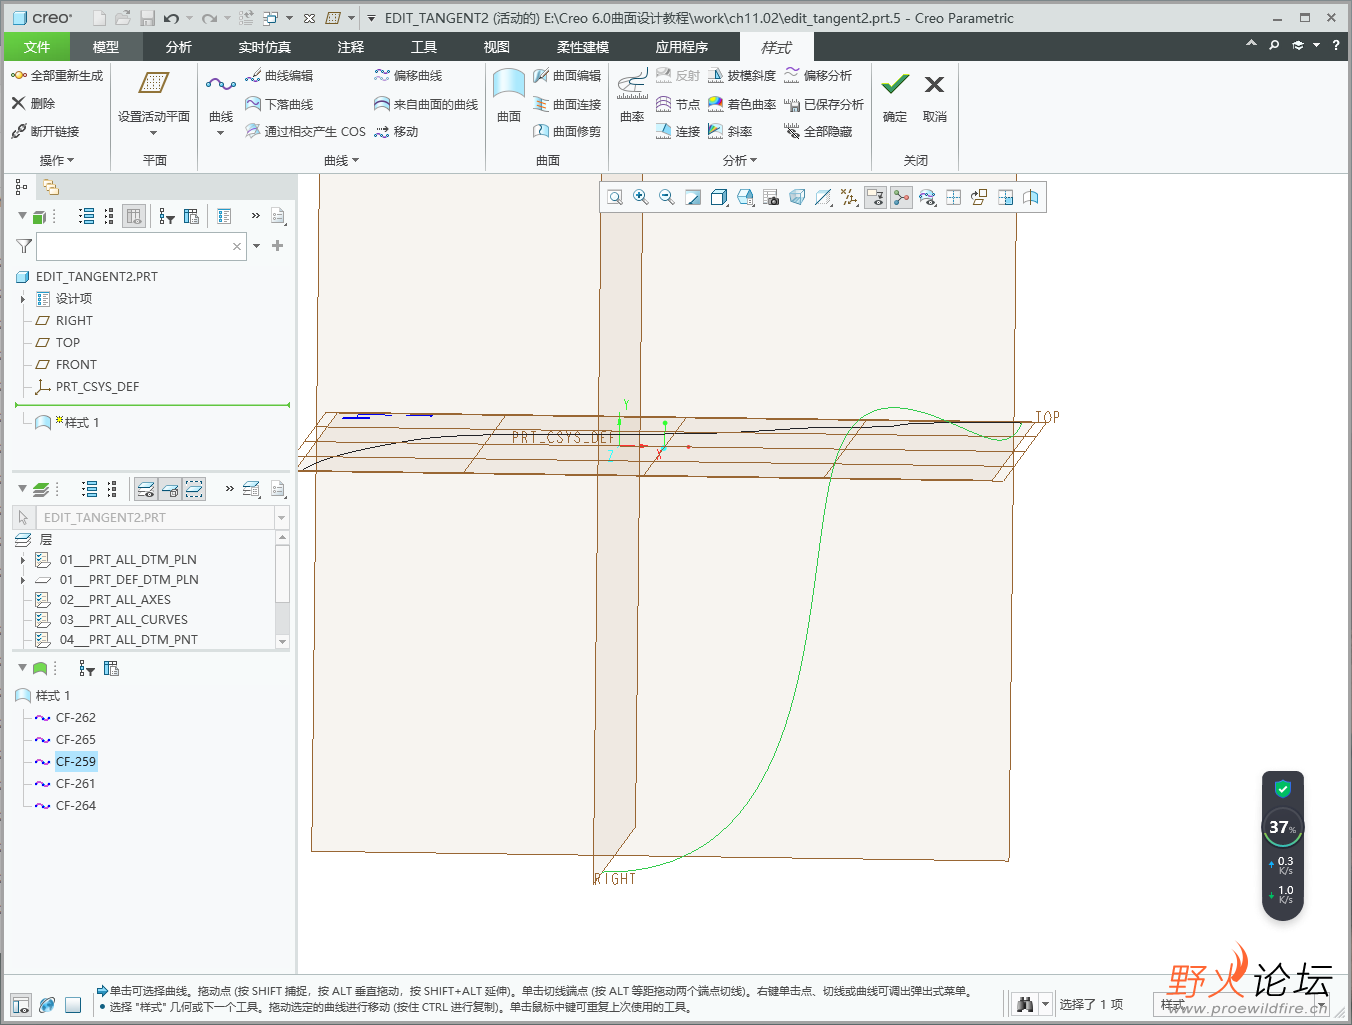Click 确定 to accept the style
The width and height of the screenshot is (1352, 1025).
click(895, 97)
